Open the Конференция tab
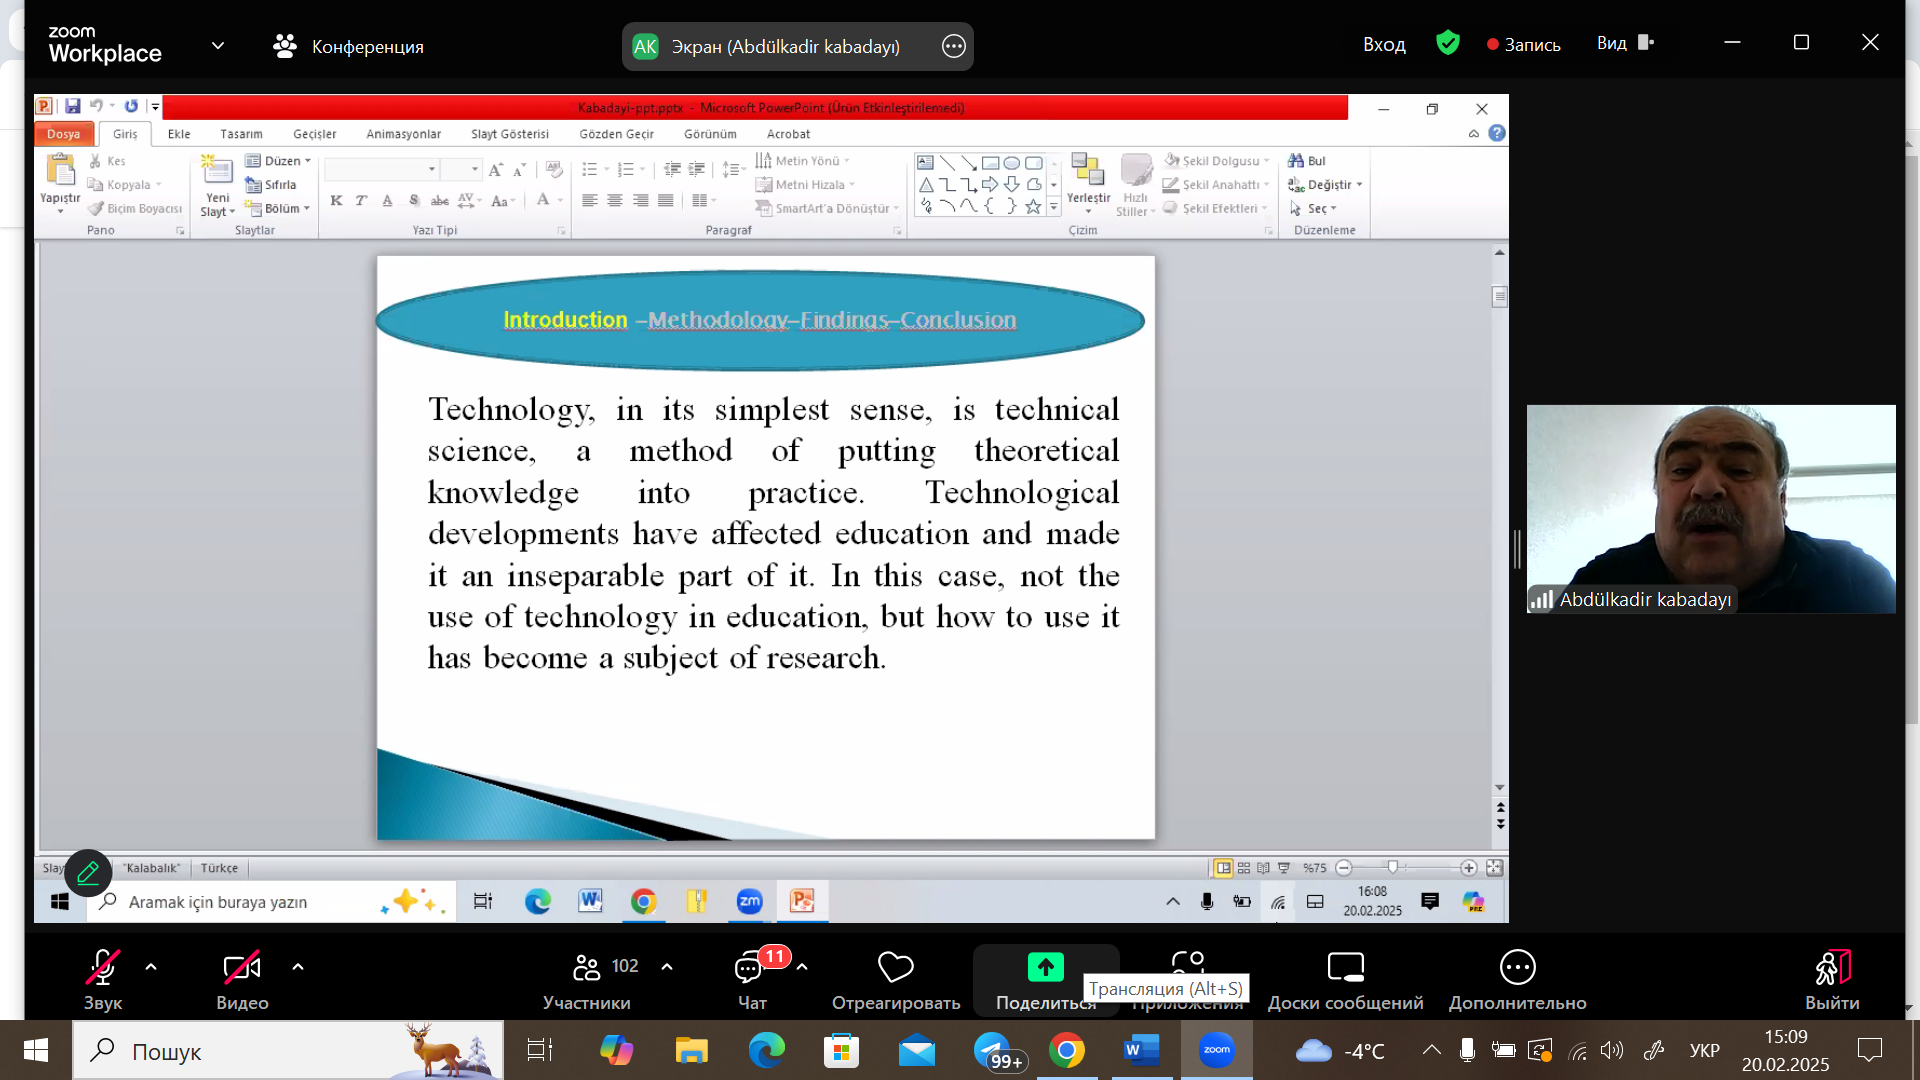 click(x=348, y=46)
